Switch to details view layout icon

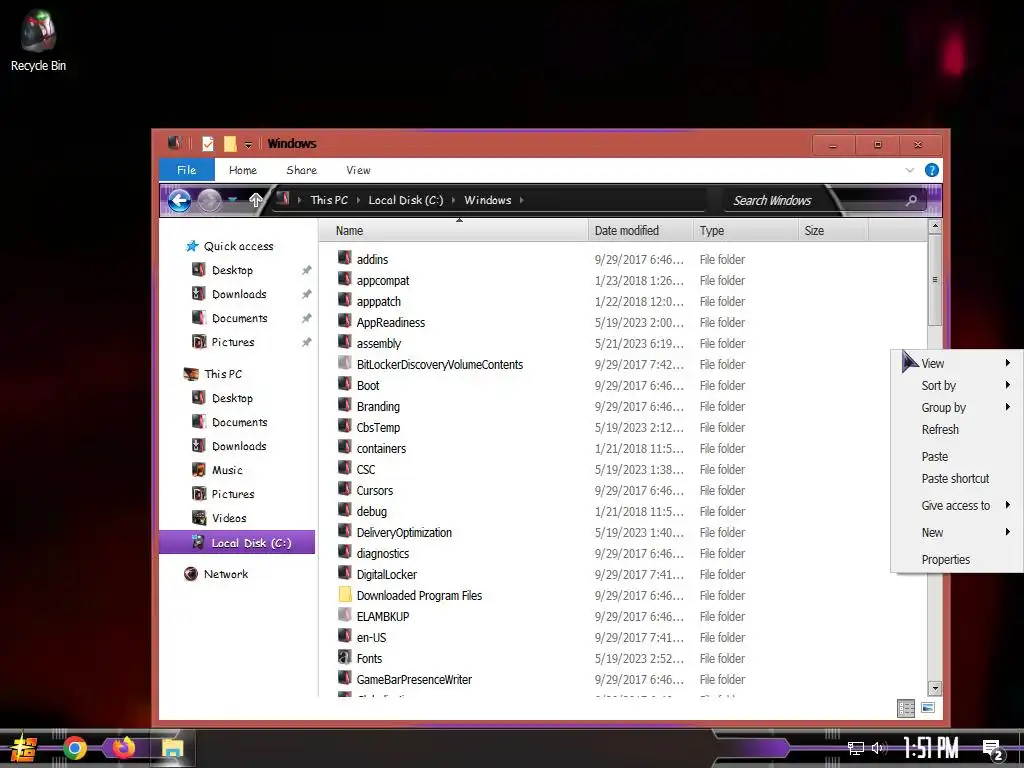[x=906, y=708]
